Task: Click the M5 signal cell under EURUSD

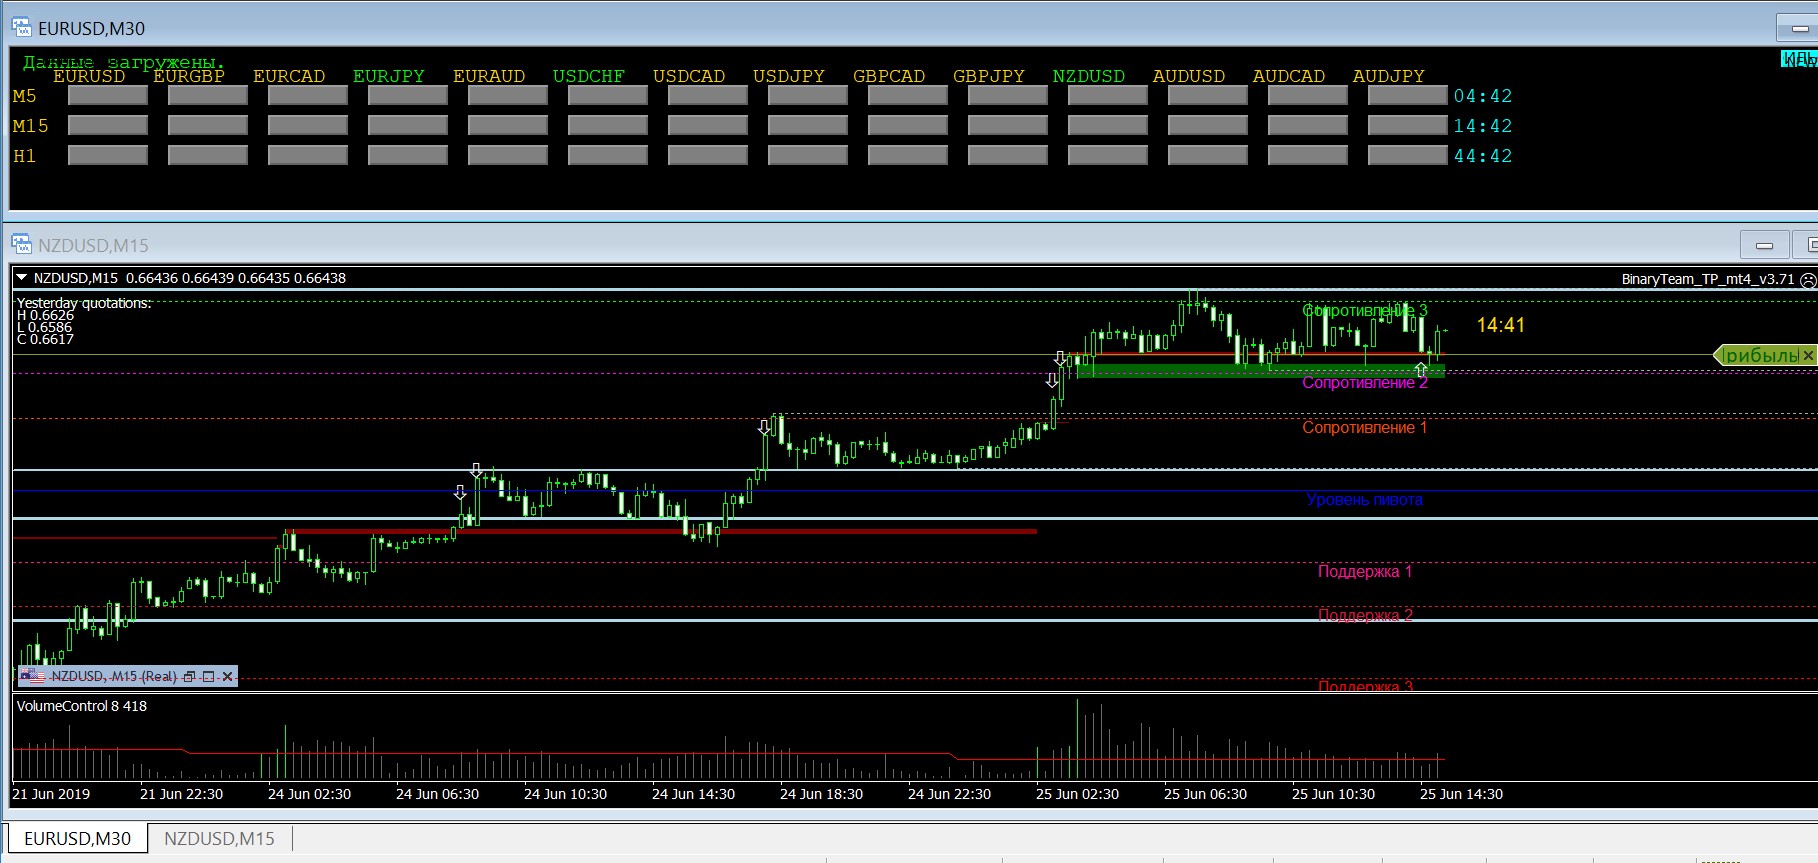Action: tap(108, 96)
